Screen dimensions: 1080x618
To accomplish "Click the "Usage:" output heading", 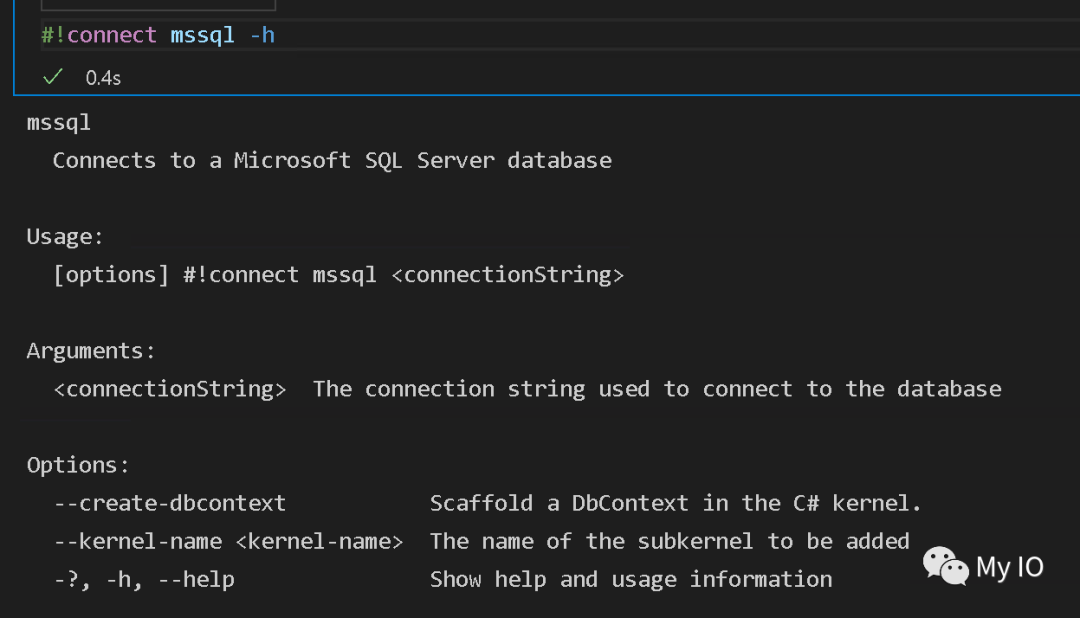I will coord(65,237).
